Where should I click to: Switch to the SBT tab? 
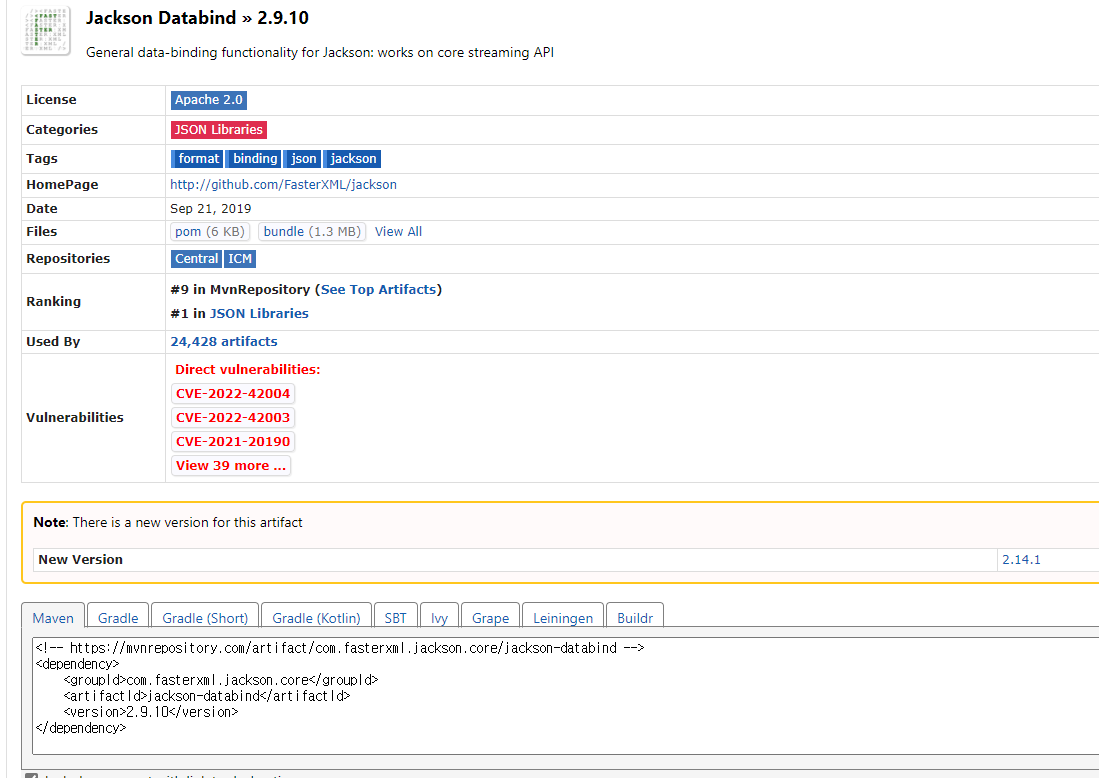click(x=395, y=616)
